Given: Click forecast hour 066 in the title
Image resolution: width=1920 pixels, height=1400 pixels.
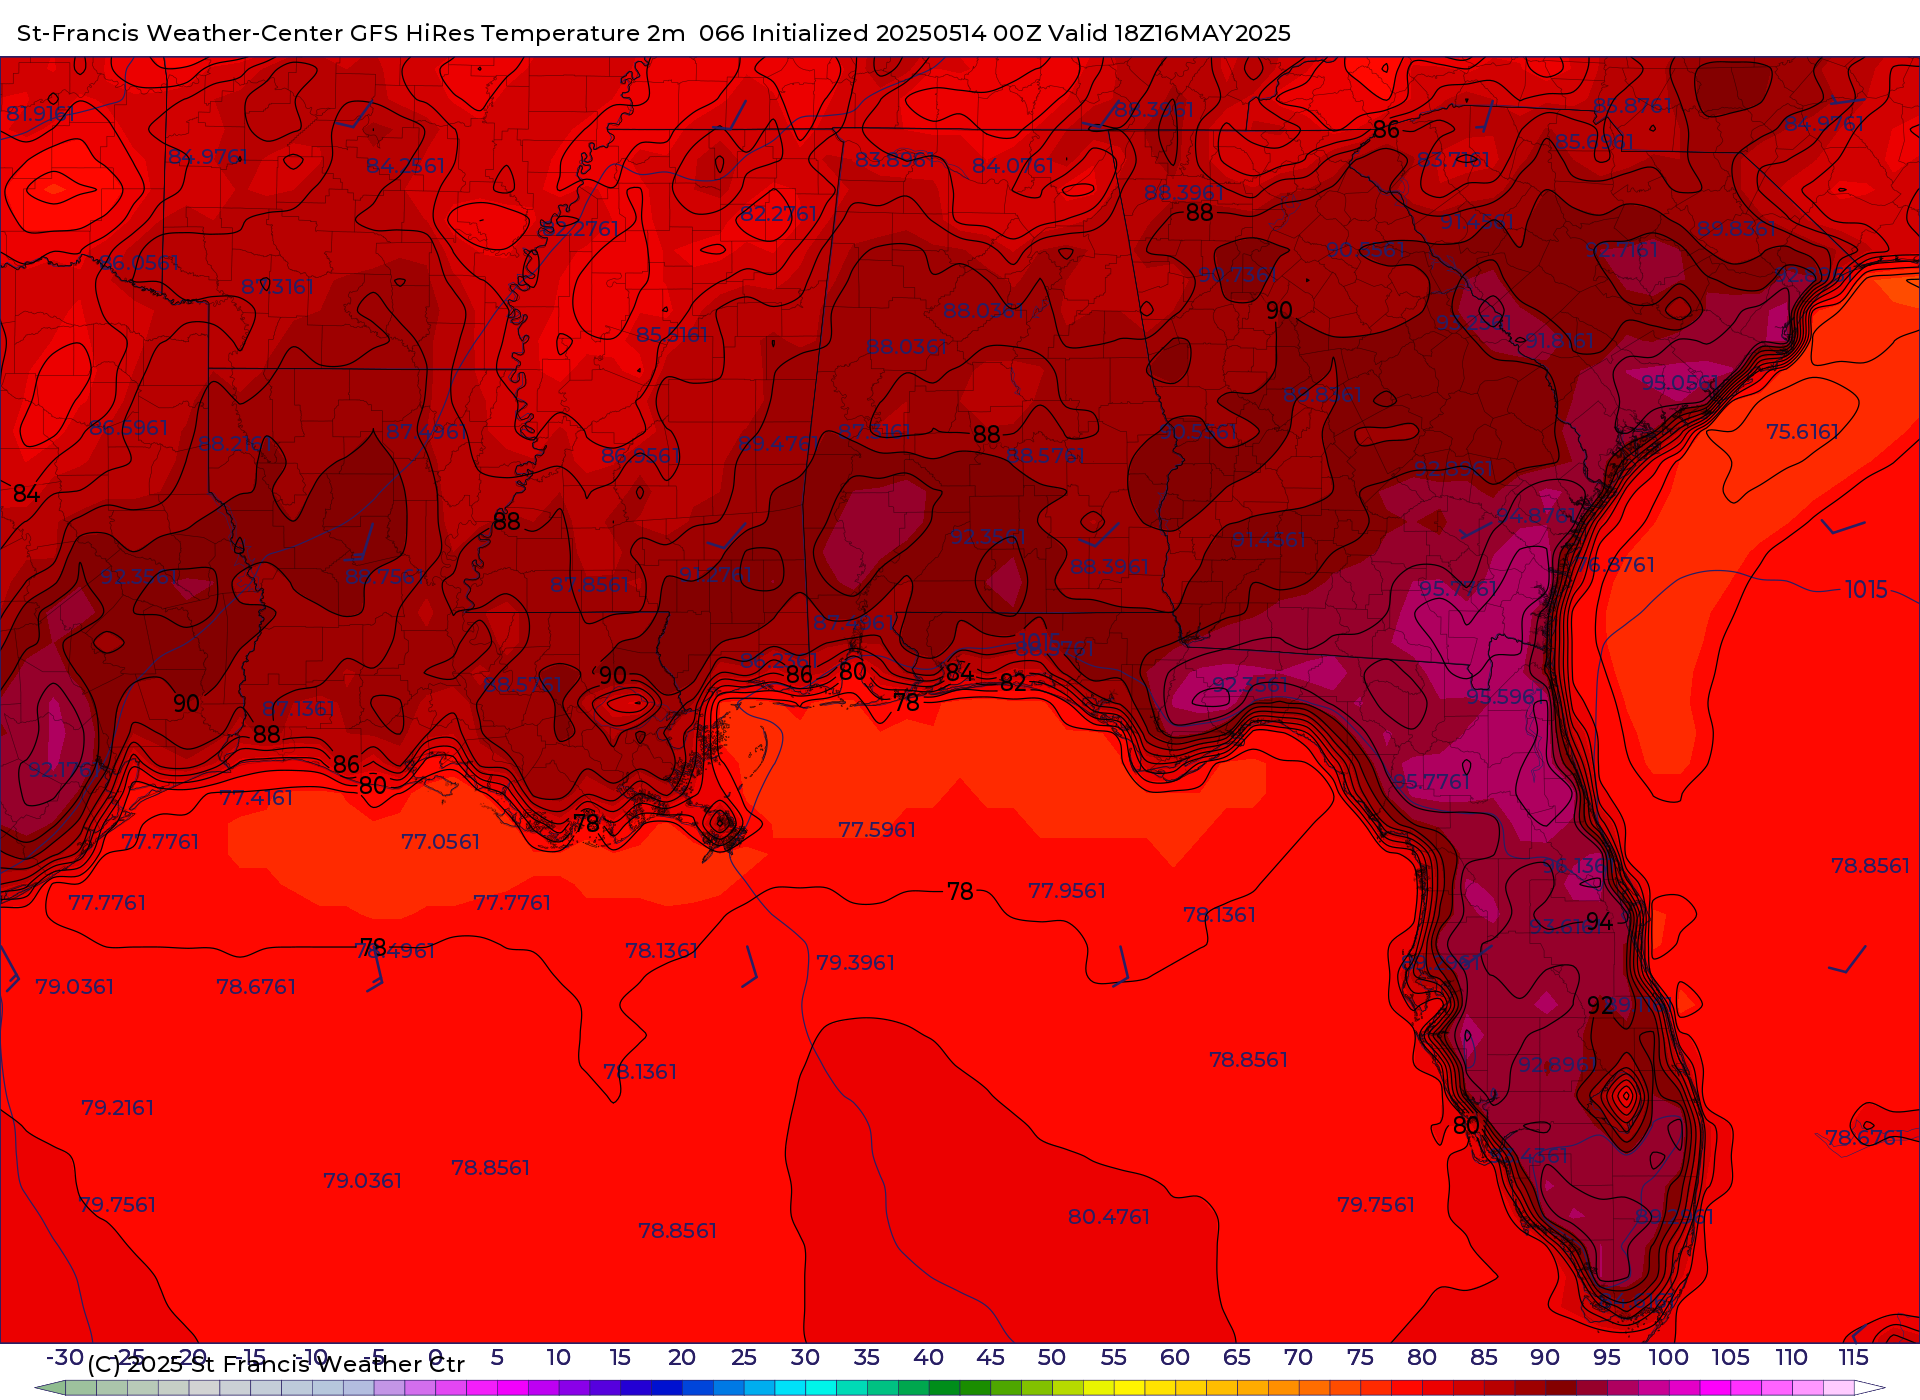Looking at the screenshot, I should coord(721,33).
